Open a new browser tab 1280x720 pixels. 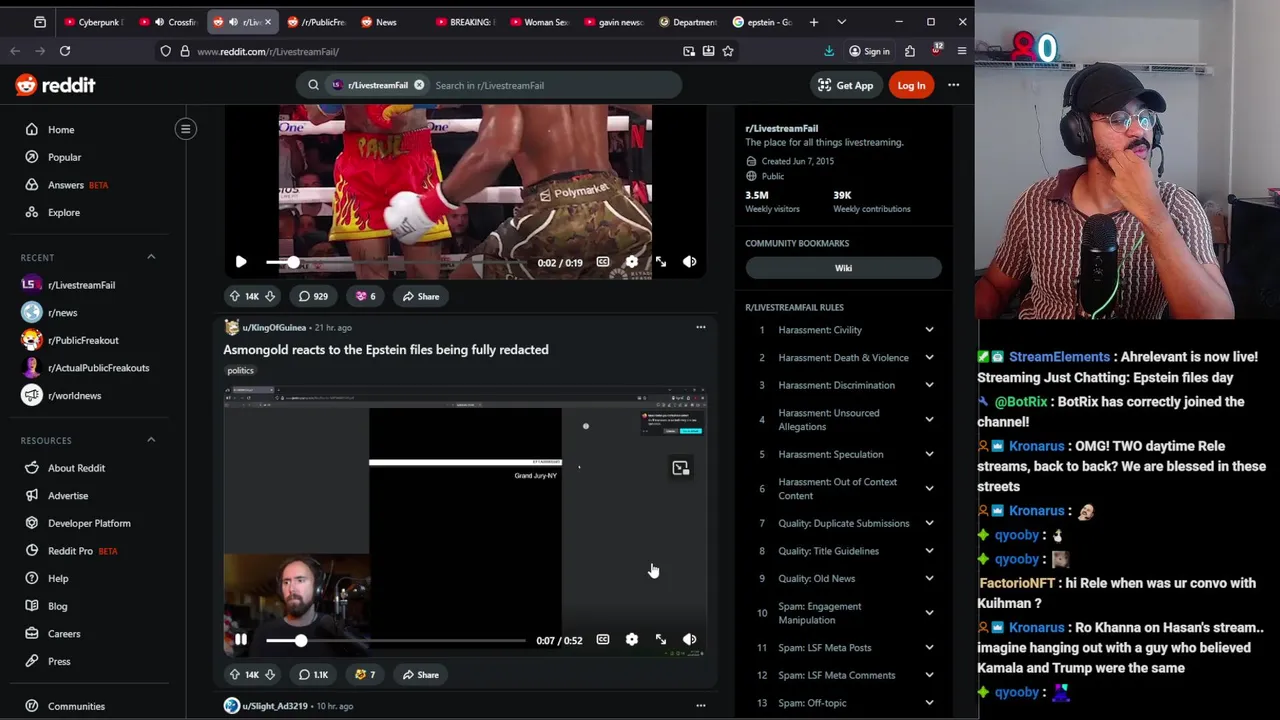(814, 22)
